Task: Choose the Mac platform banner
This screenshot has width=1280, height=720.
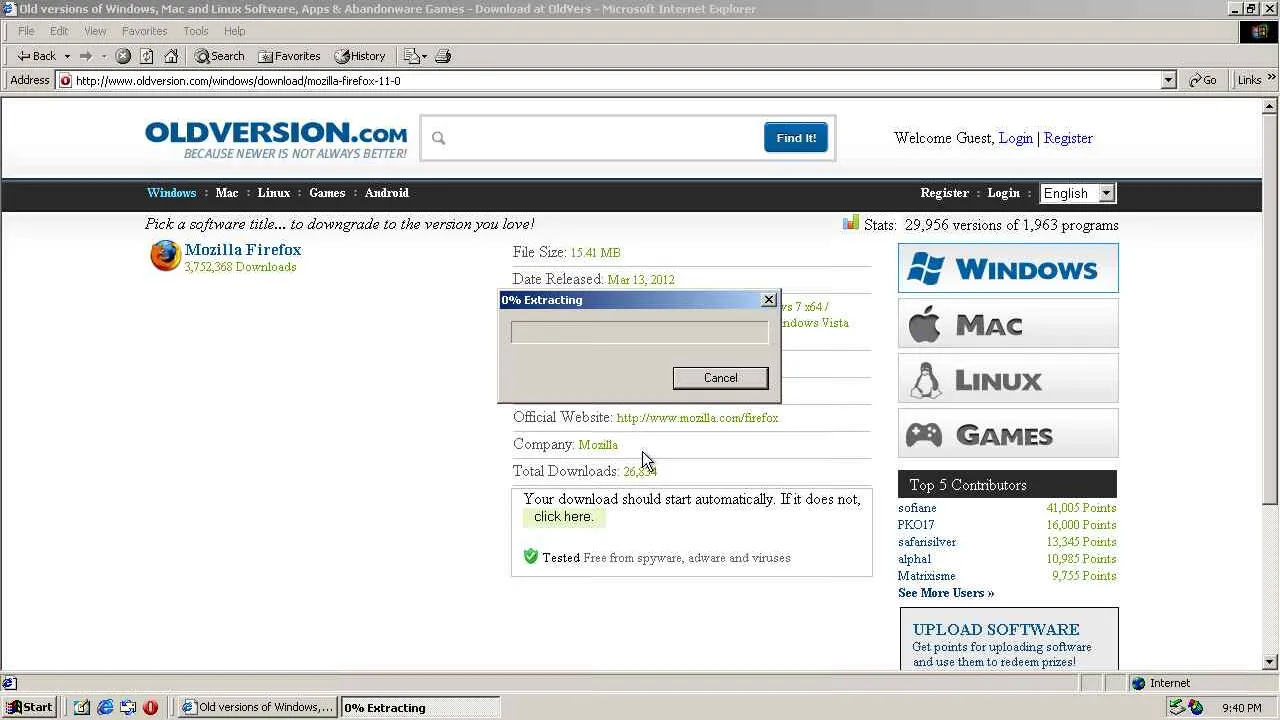Action: 1008,323
